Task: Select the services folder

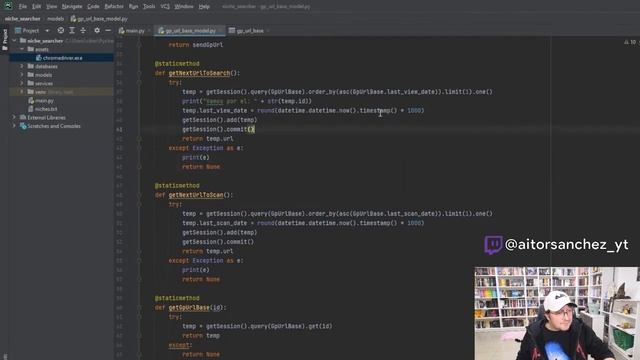Action: (44, 84)
